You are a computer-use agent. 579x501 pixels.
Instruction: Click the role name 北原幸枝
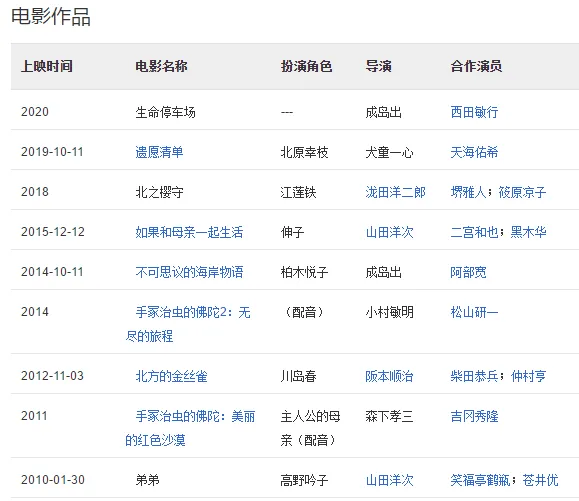[304, 152]
